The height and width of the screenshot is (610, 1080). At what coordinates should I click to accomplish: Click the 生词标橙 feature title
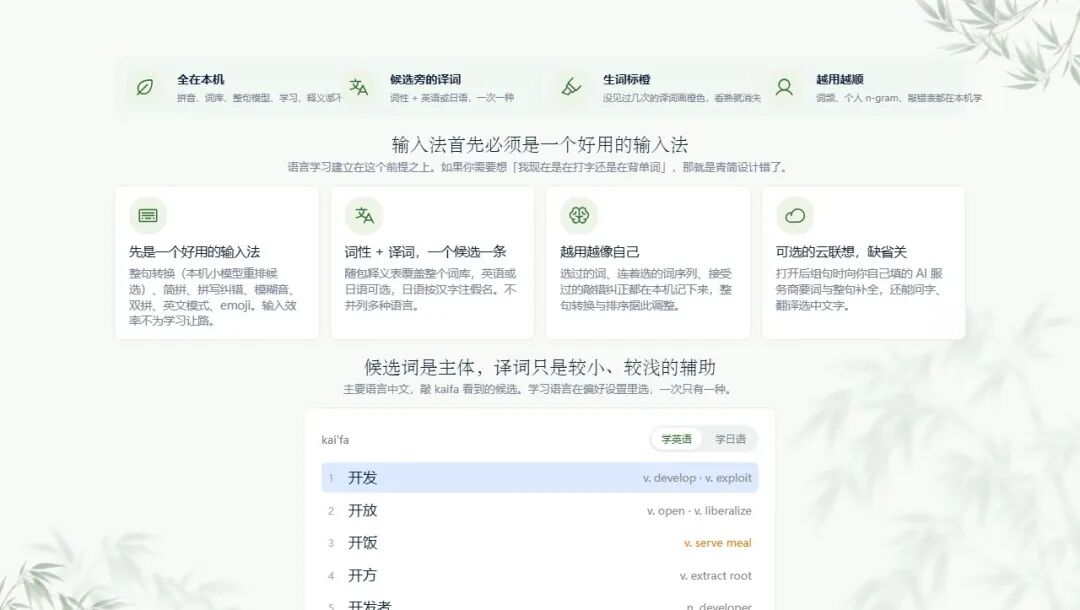[x=627, y=79]
